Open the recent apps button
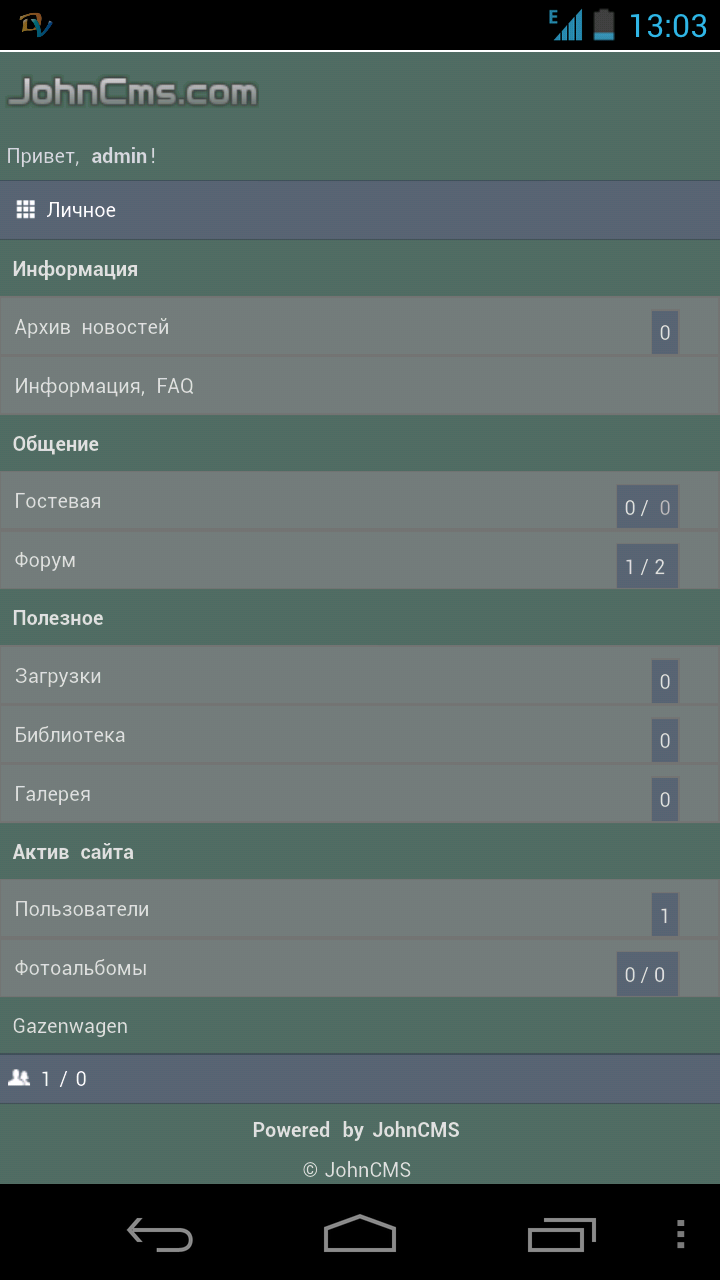This screenshot has width=720, height=1280. click(x=561, y=1234)
